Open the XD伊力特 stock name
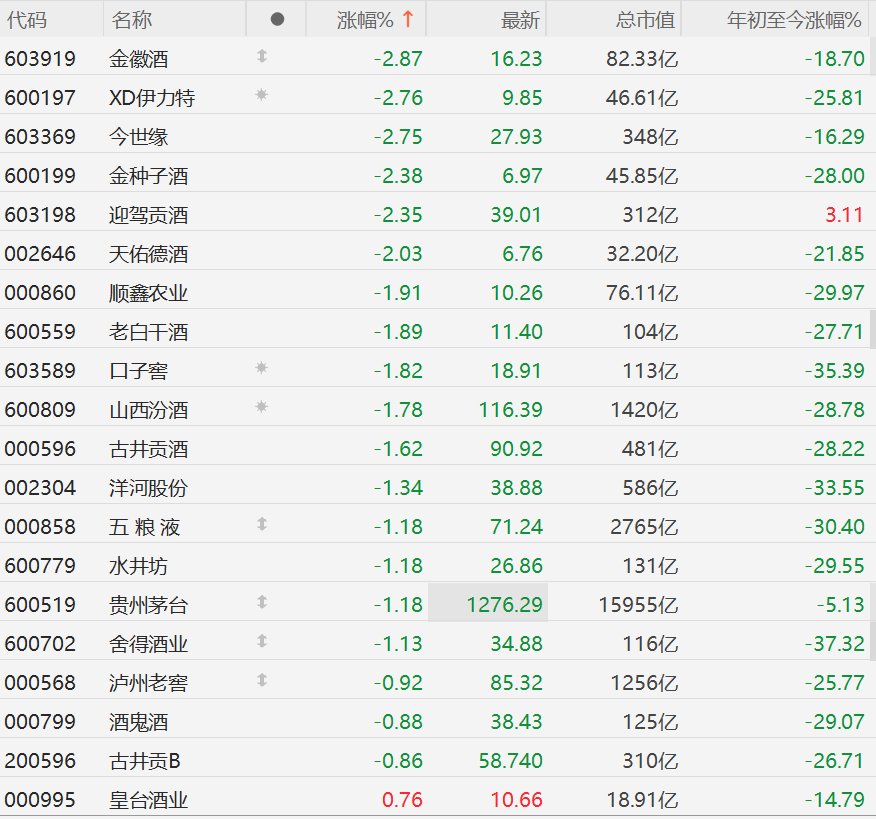876x819 pixels. pos(152,98)
